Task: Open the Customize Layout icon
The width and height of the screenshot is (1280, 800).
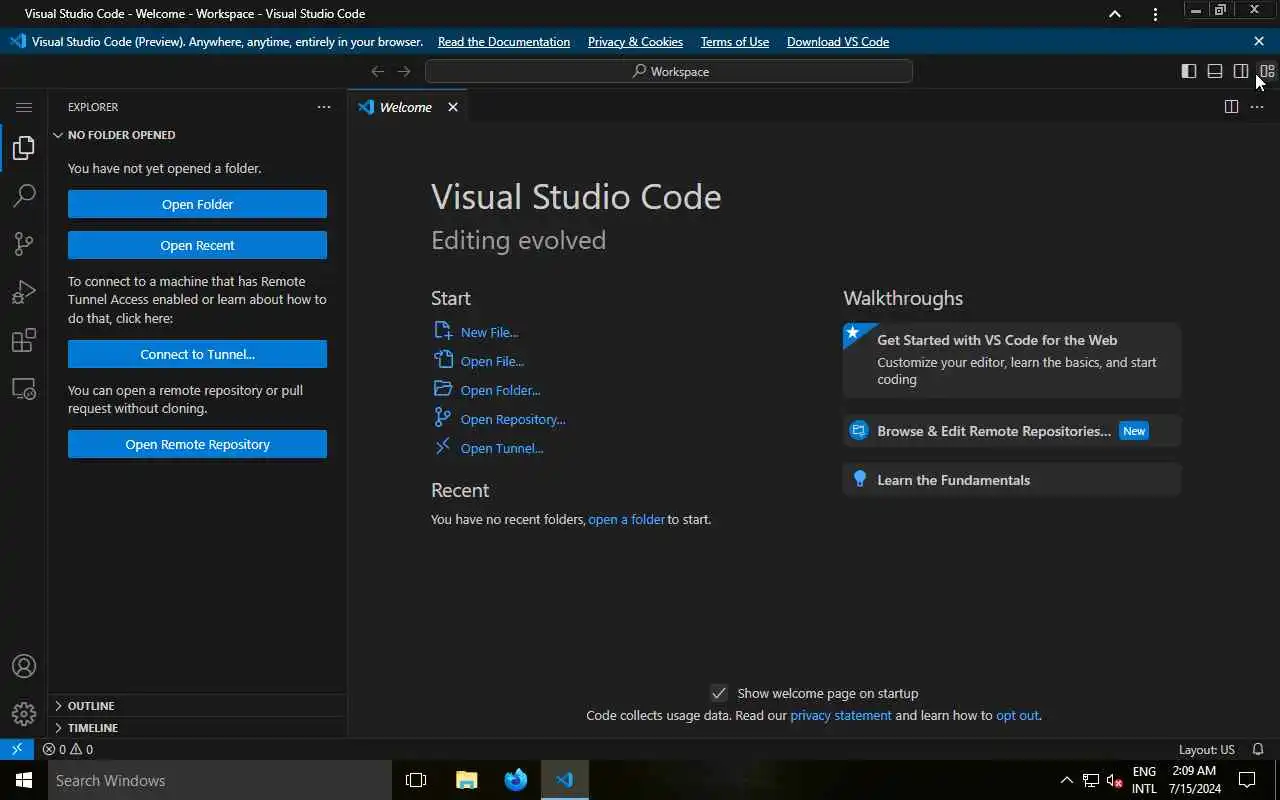Action: 1267,71
